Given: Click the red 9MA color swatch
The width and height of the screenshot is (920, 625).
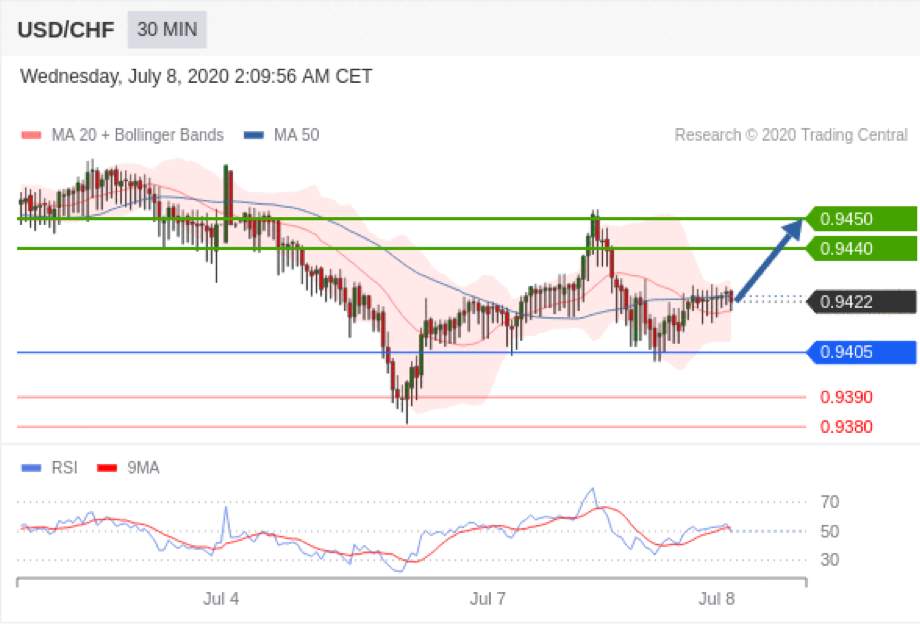Looking at the screenshot, I should pos(107,468).
